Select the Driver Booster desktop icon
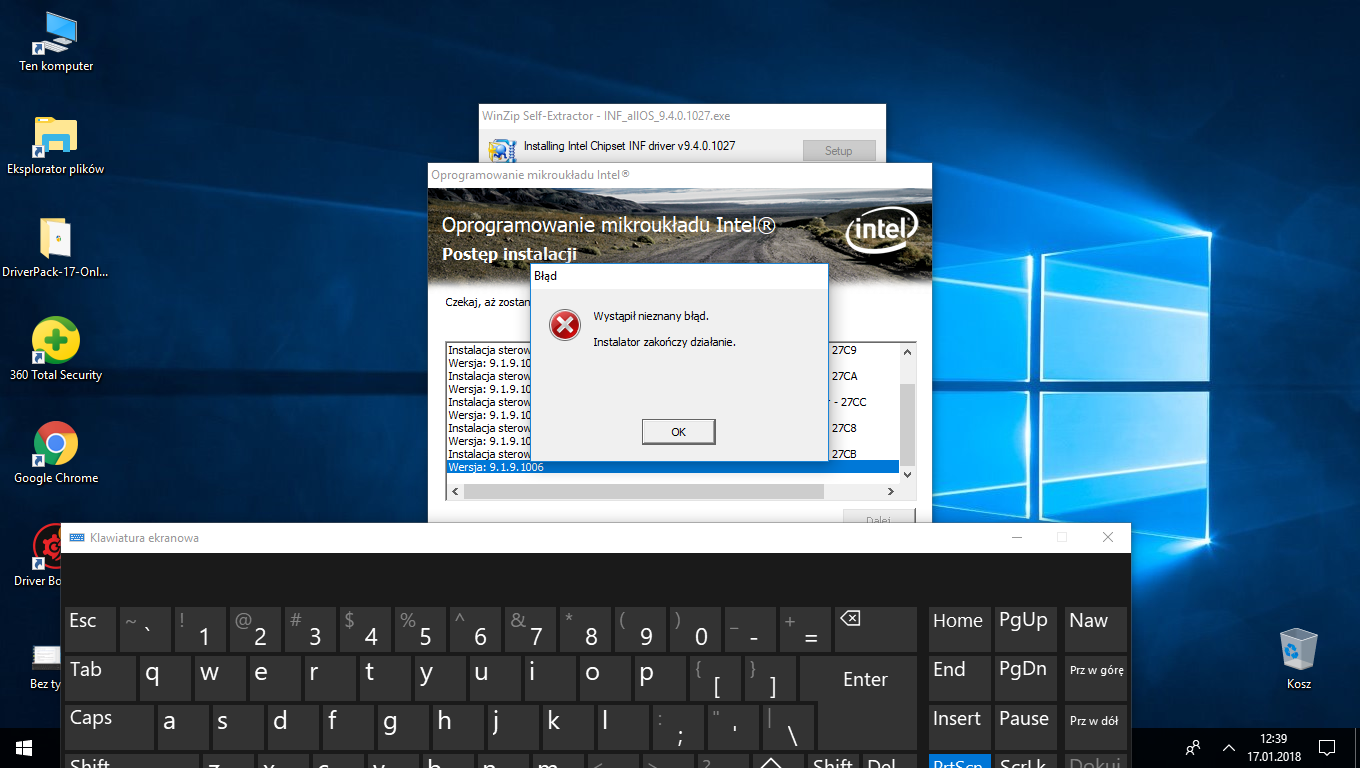This screenshot has width=1360, height=768. pyautogui.click(x=40, y=556)
